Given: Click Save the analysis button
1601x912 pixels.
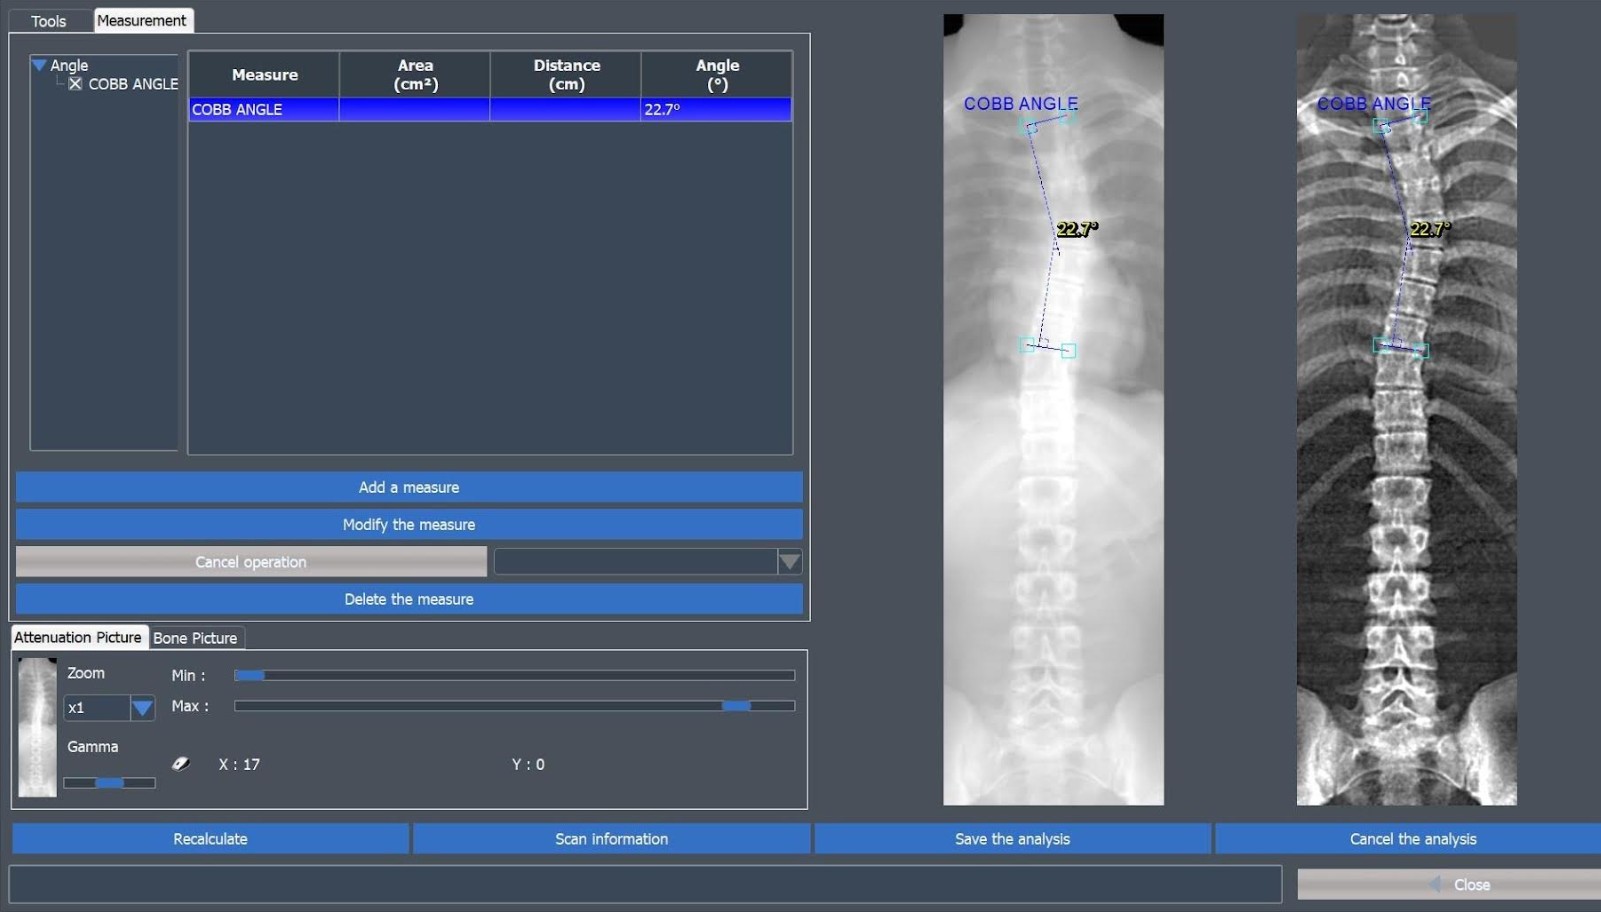Looking at the screenshot, I should tap(1012, 839).
